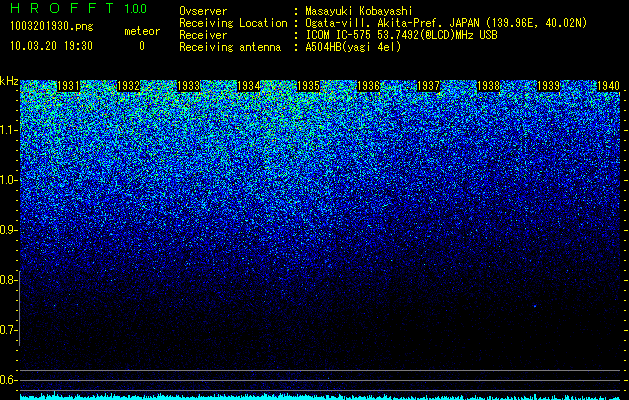Click the 1931 time marker
629x400 pixels.
click(68, 86)
